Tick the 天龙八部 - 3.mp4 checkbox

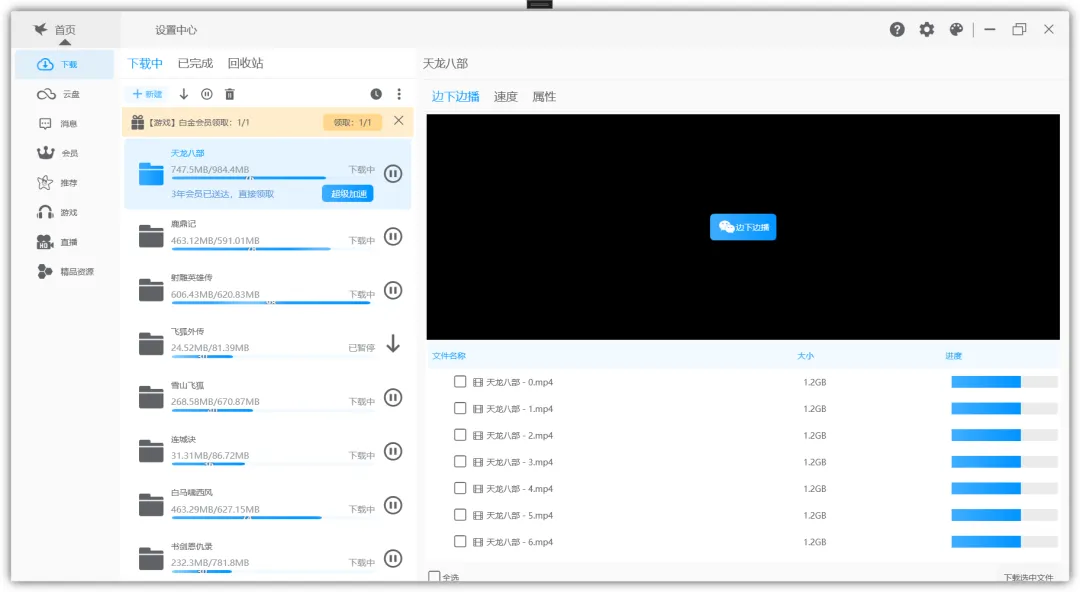point(460,462)
